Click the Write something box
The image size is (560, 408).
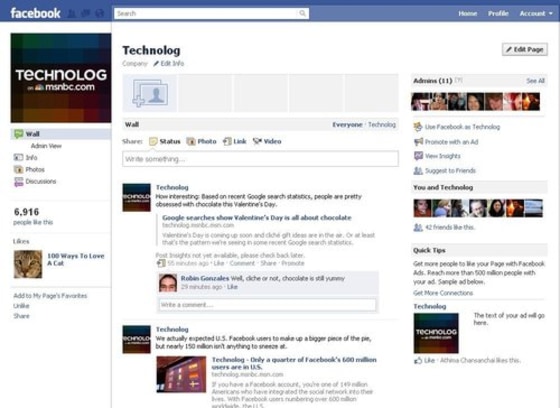(x=260, y=159)
